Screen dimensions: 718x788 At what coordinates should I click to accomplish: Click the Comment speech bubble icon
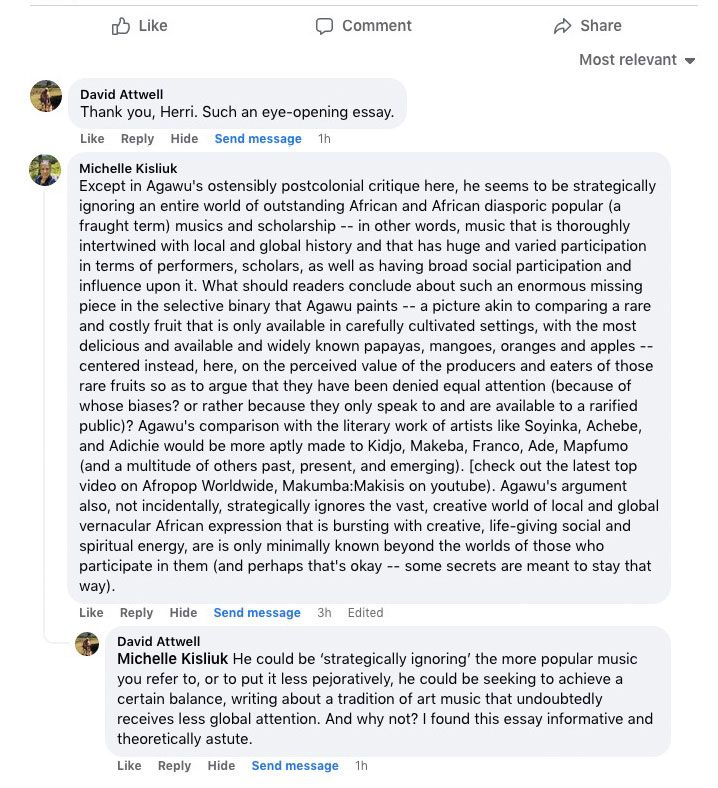pyautogui.click(x=324, y=26)
